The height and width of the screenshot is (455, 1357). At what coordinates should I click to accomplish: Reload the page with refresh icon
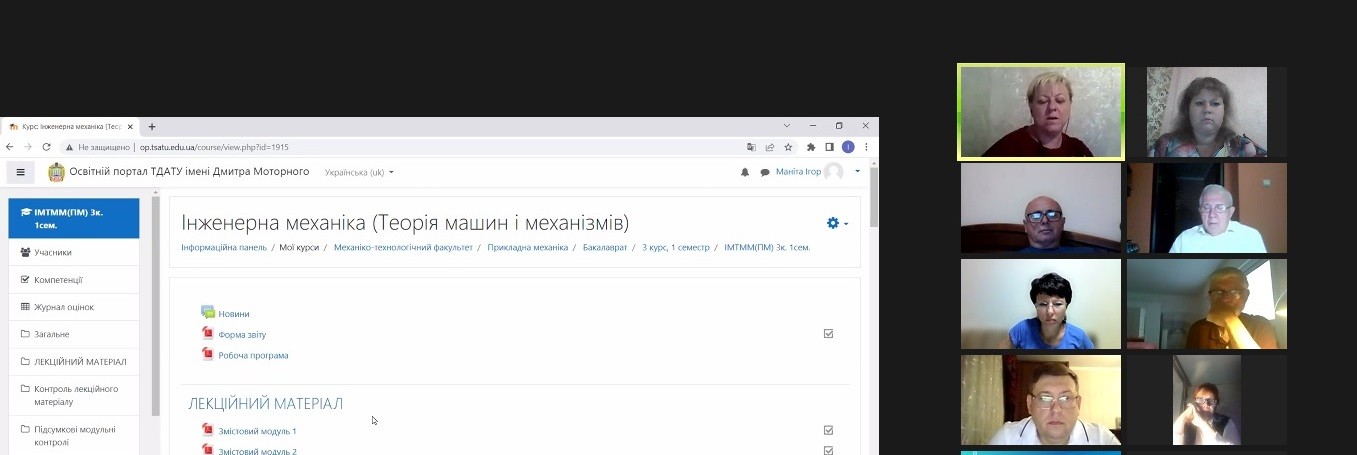tap(46, 147)
